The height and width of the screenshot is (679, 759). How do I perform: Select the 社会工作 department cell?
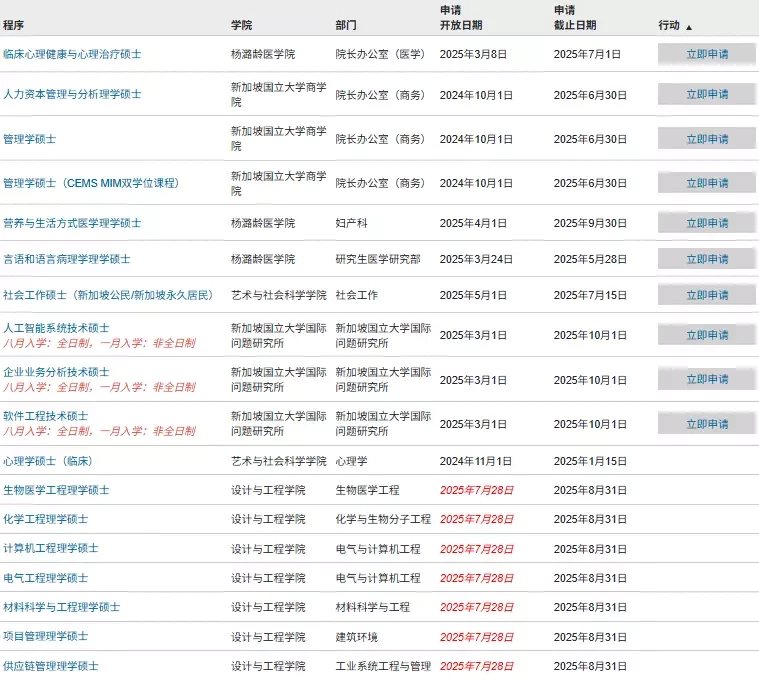point(357,295)
